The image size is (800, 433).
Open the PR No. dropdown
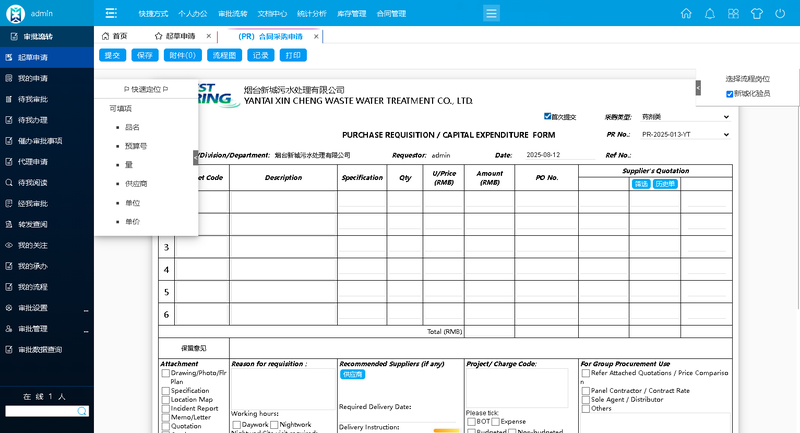685,135
